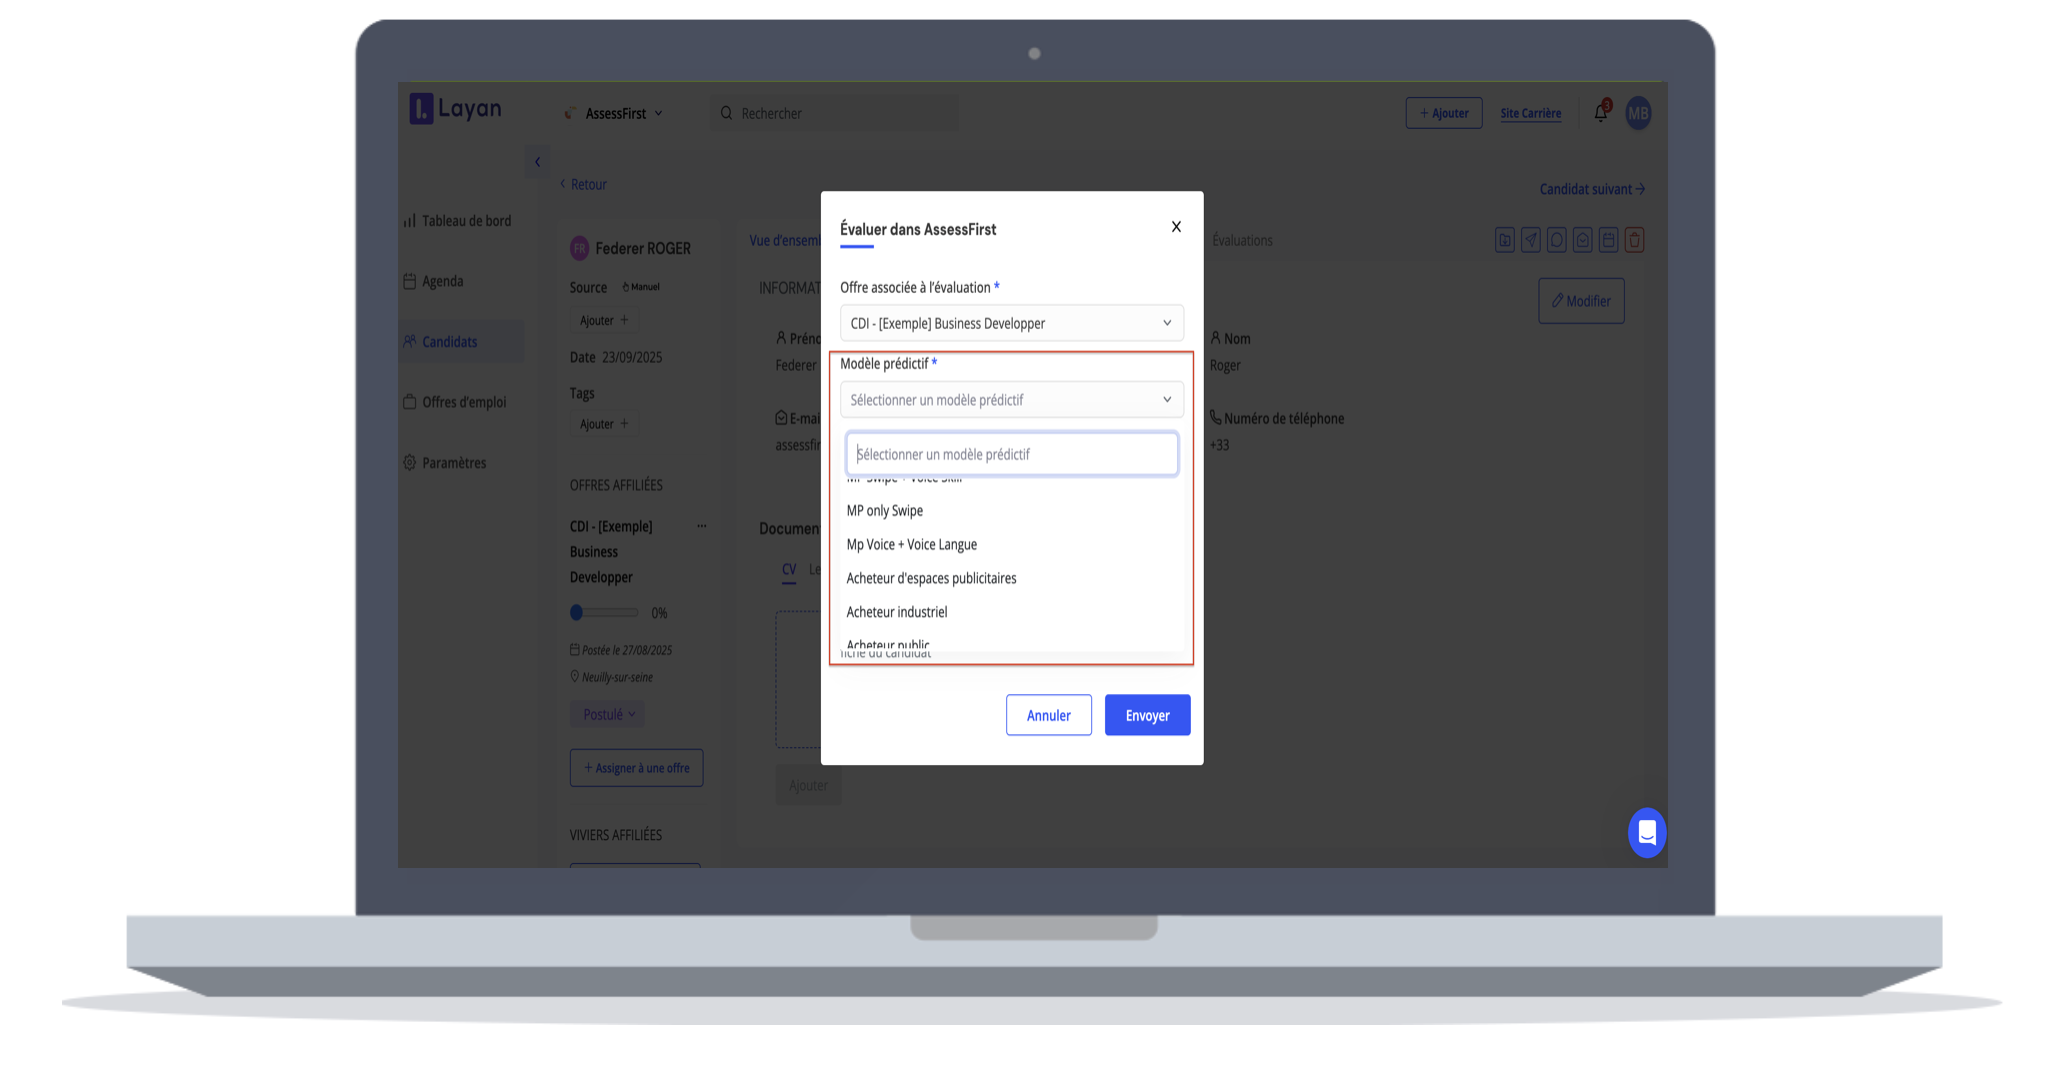Click the Layan logo
Viewport: 2052px width, 1070px height.
pos(456,109)
